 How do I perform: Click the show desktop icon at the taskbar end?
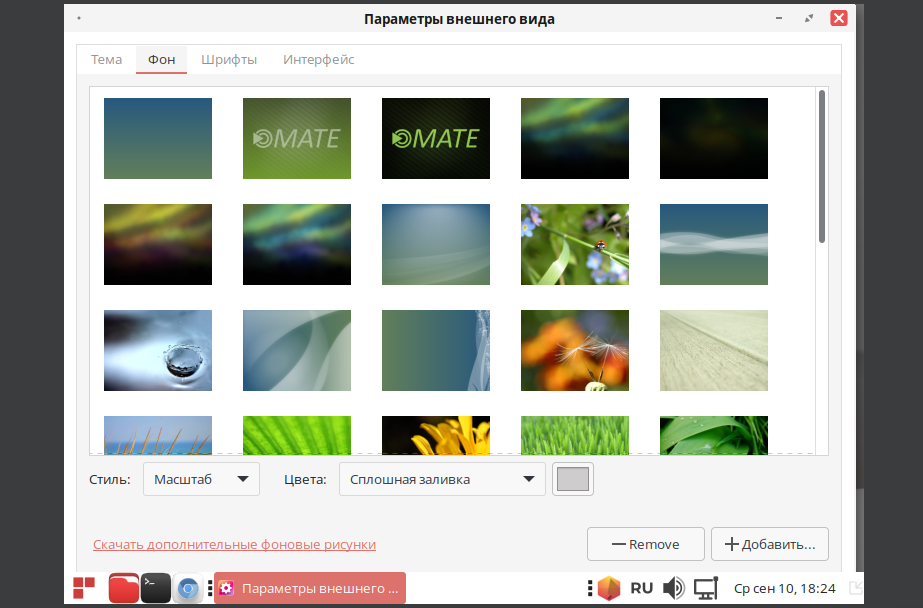(x=856, y=588)
